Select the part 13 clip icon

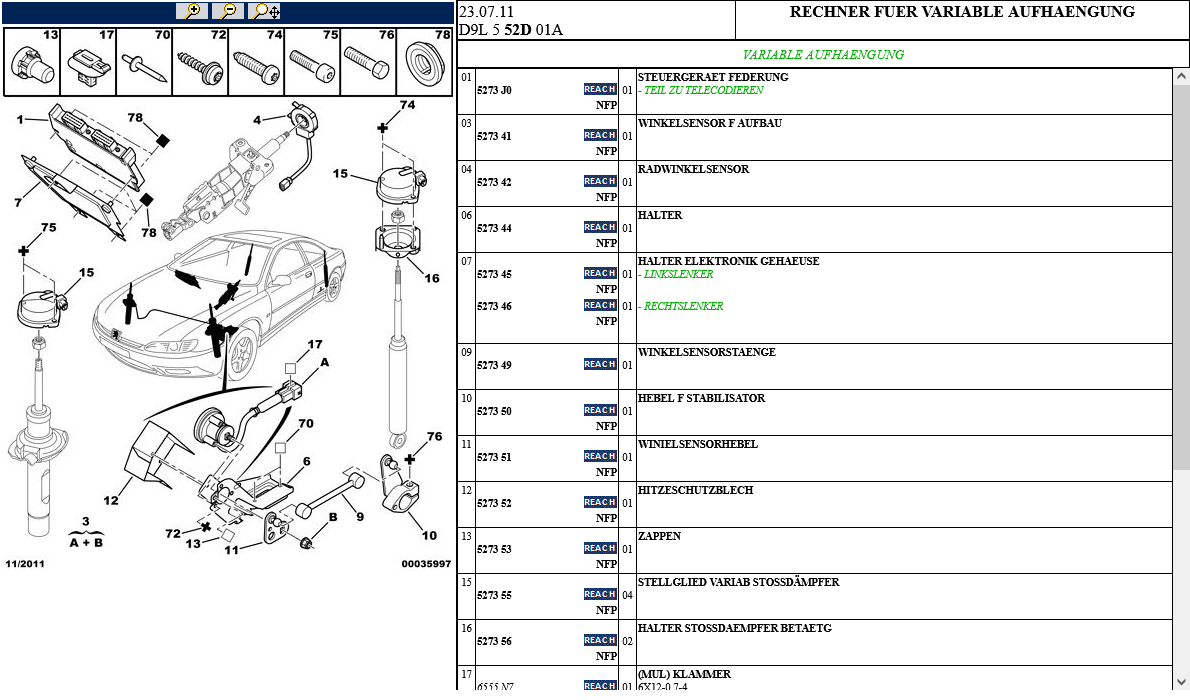(32, 62)
